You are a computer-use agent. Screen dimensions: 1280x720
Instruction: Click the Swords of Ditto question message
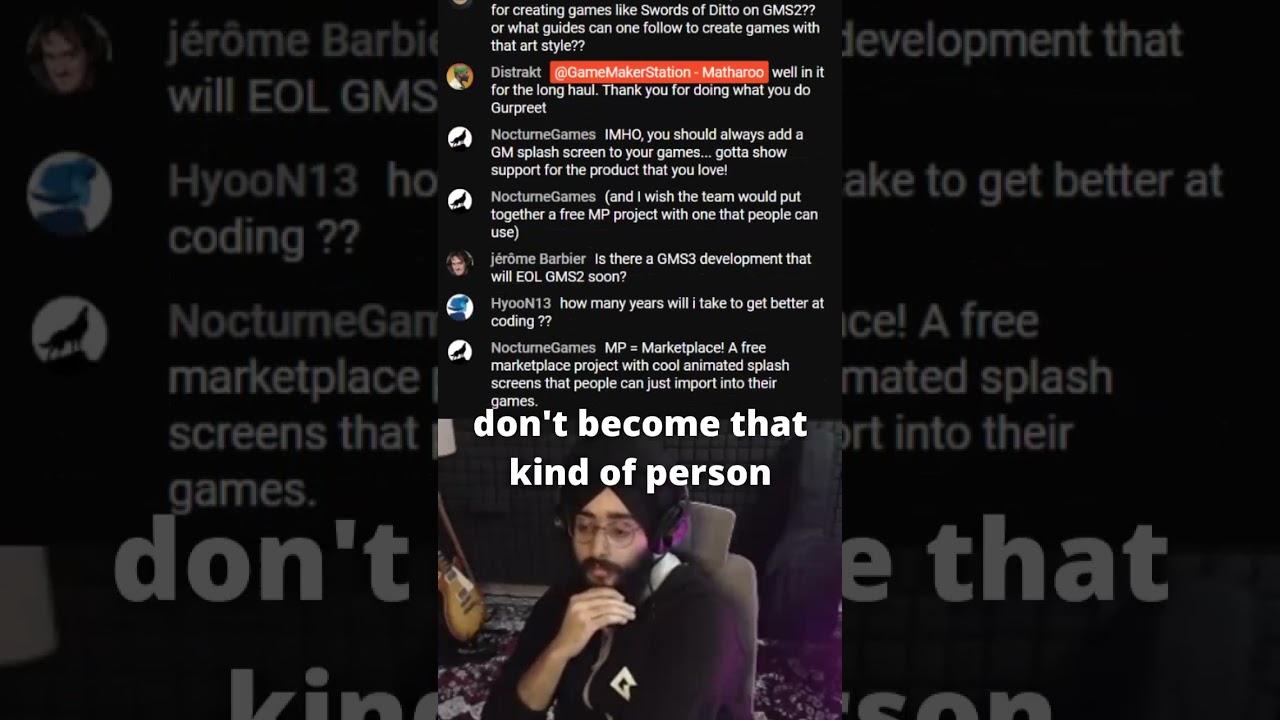(x=655, y=28)
